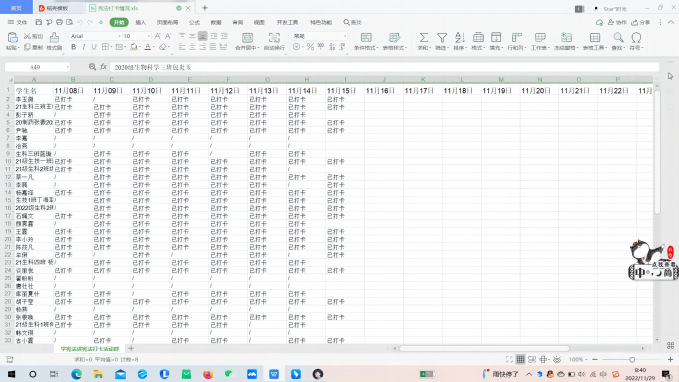Switch to the Developer Tools tab
679x382 pixels.
[x=288, y=22]
